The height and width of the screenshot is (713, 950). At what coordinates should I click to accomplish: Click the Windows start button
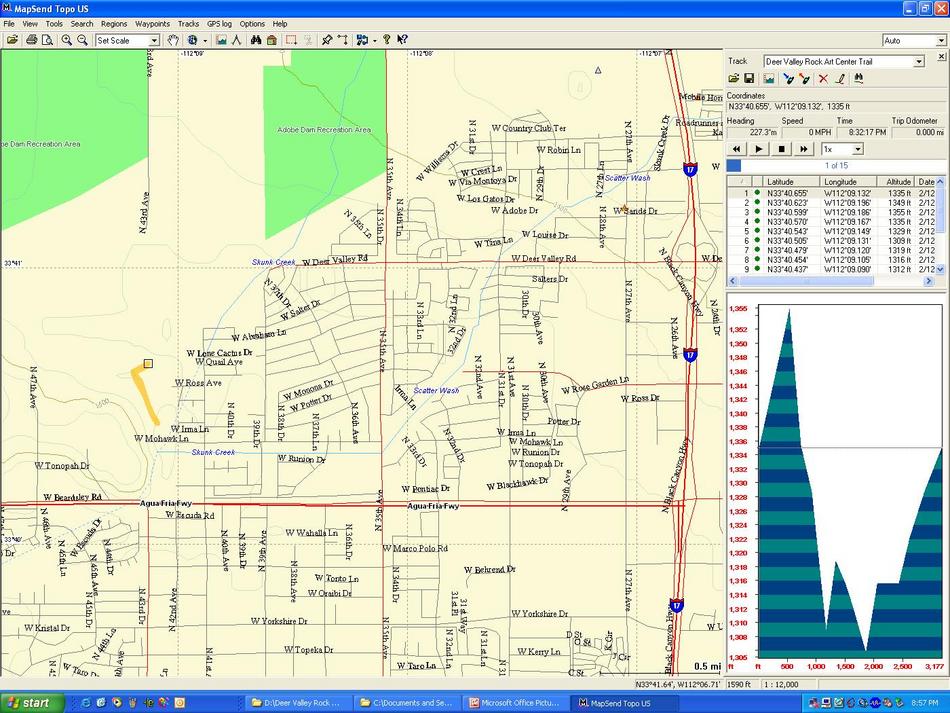pyautogui.click(x=32, y=703)
